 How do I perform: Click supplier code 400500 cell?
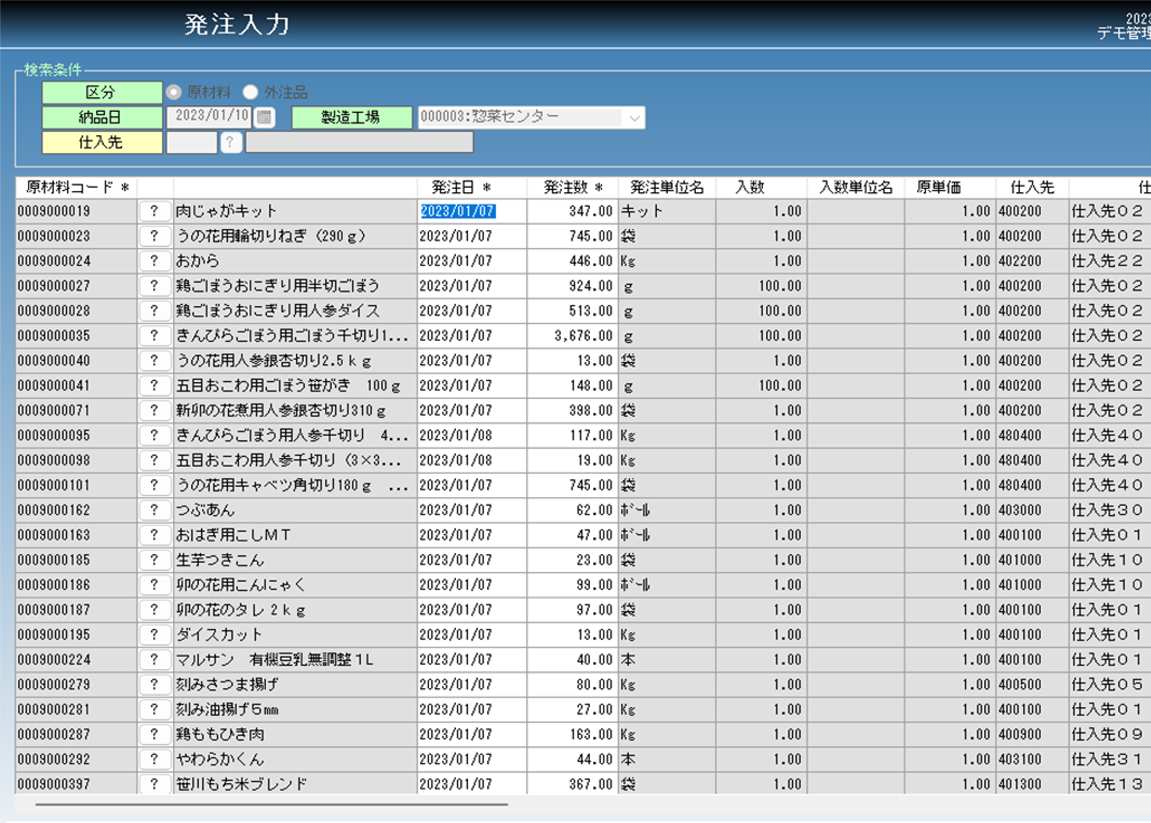click(1032, 685)
